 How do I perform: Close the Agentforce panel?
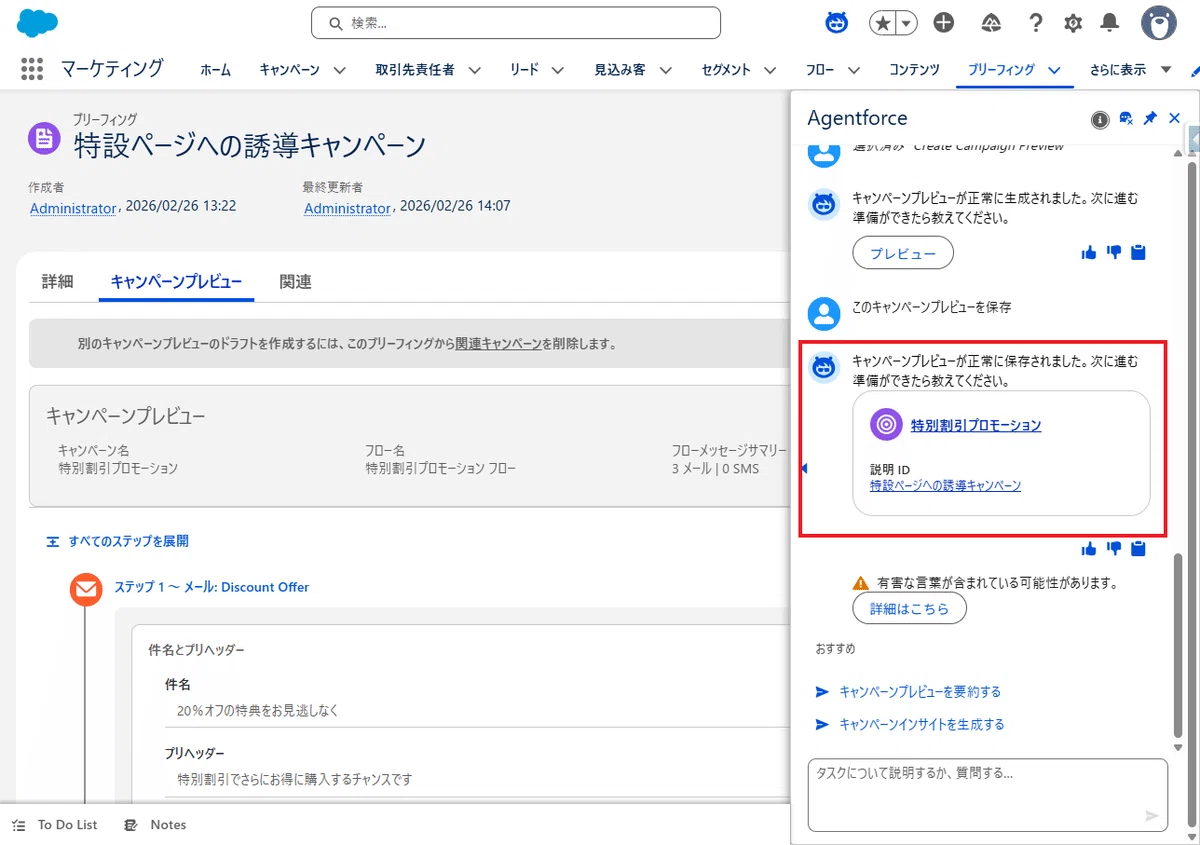(1175, 119)
